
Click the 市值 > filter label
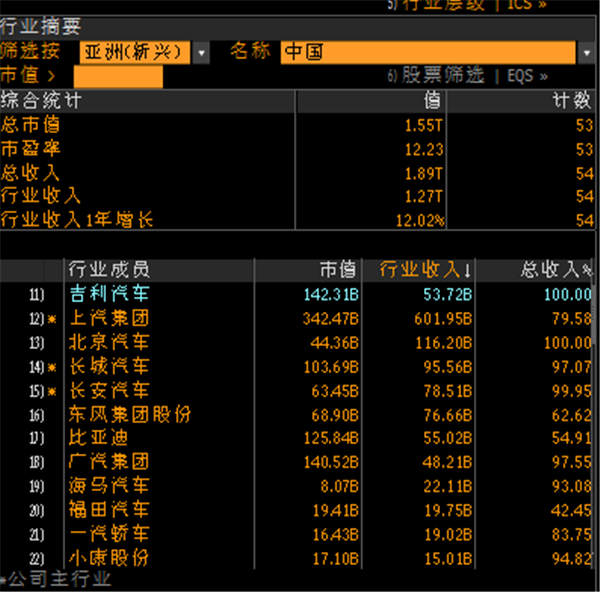(28, 75)
